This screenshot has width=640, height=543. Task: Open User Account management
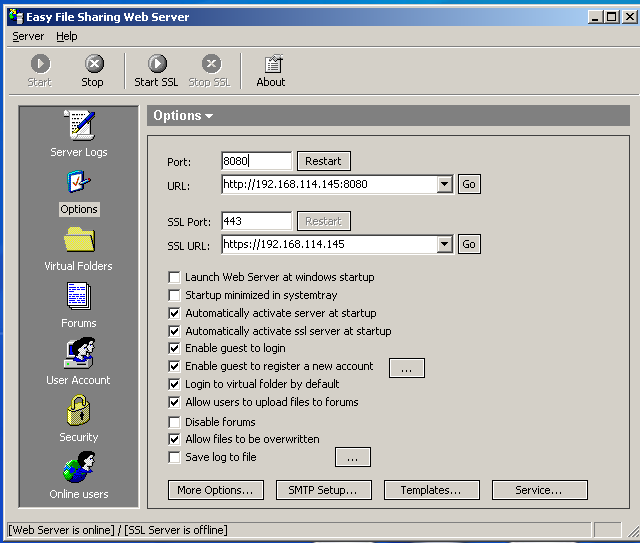(80, 353)
